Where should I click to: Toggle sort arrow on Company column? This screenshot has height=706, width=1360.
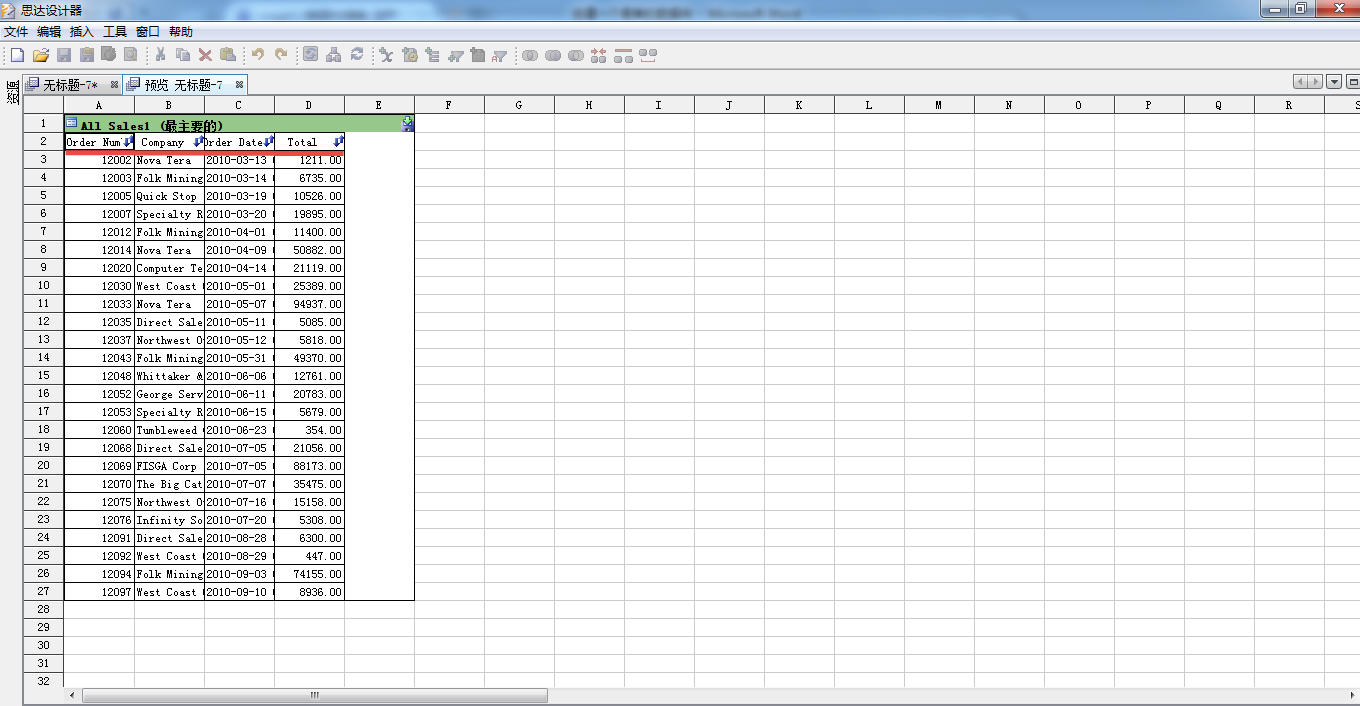coord(198,142)
